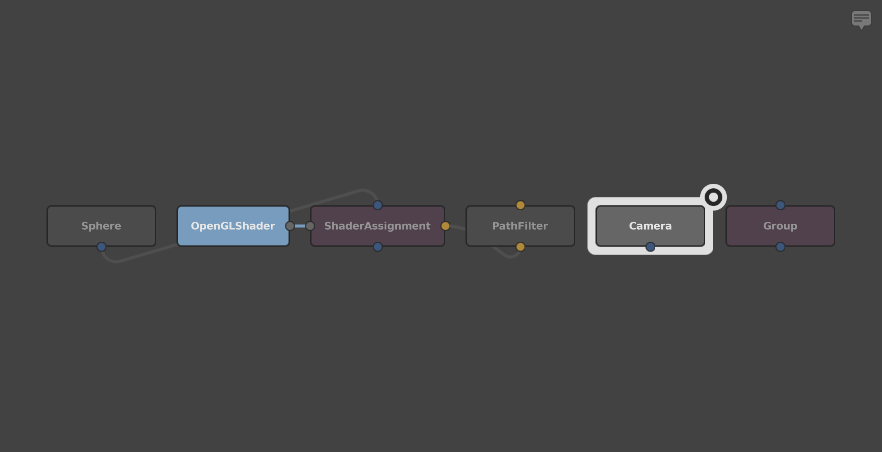Select the PathFilter node
Image resolution: width=882 pixels, height=452 pixels.
(520, 226)
